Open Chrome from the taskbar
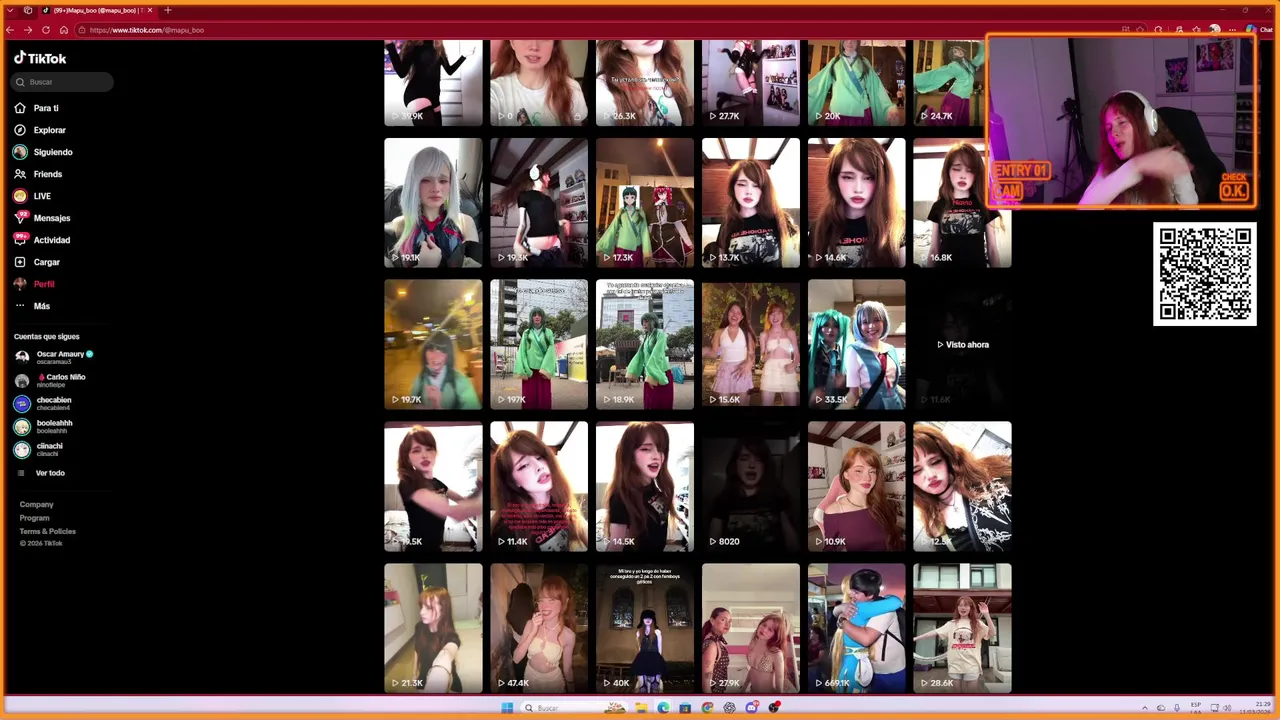This screenshot has height=720, width=1280. [x=707, y=708]
